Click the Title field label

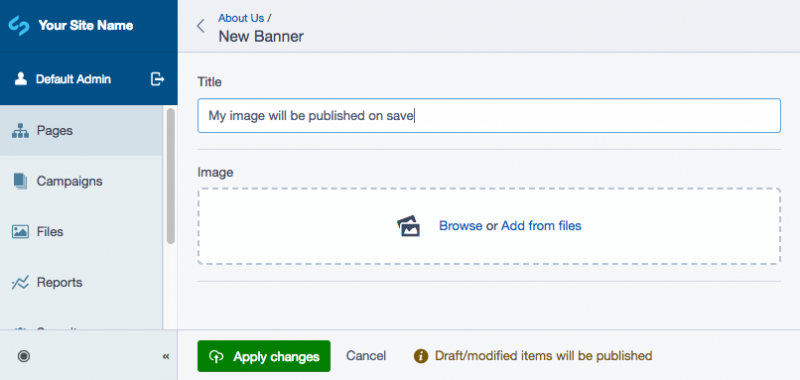pyautogui.click(x=209, y=82)
